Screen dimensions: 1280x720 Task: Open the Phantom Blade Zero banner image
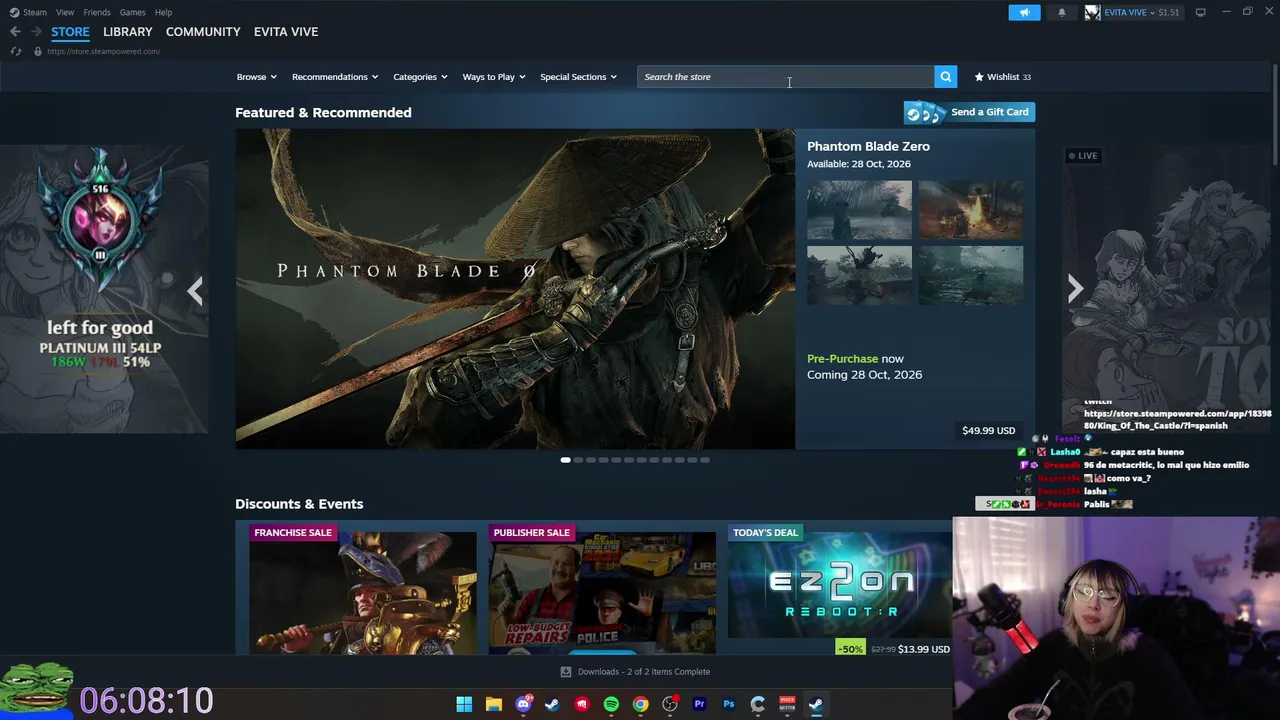[x=515, y=289]
